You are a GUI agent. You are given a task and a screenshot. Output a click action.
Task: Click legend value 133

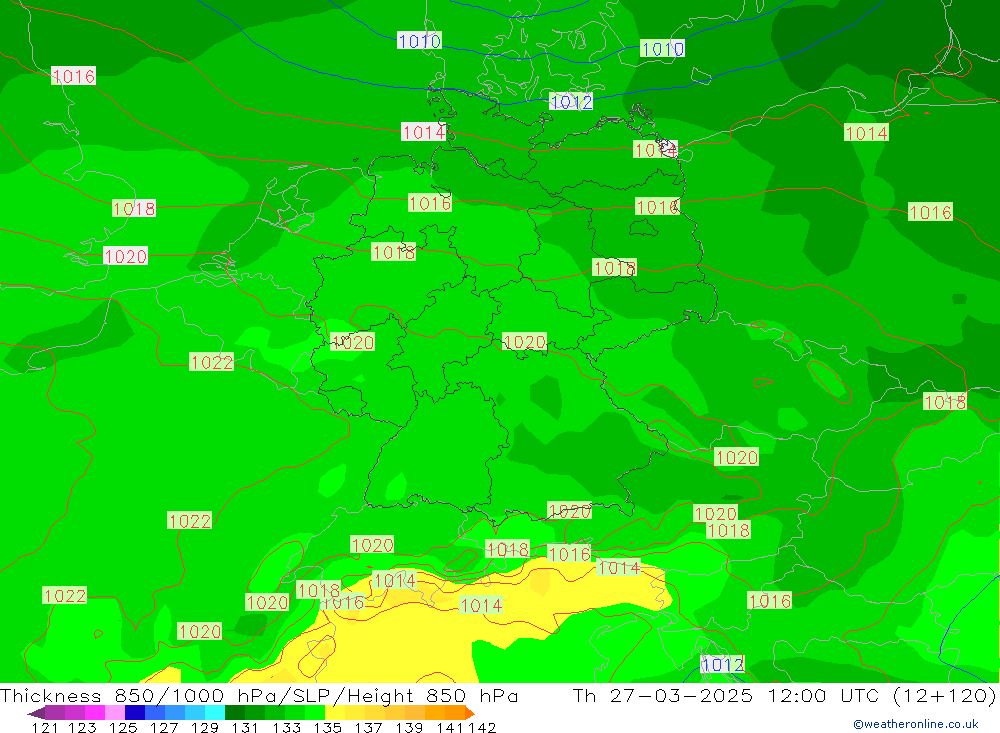pyautogui.click(x=286, y=727)
